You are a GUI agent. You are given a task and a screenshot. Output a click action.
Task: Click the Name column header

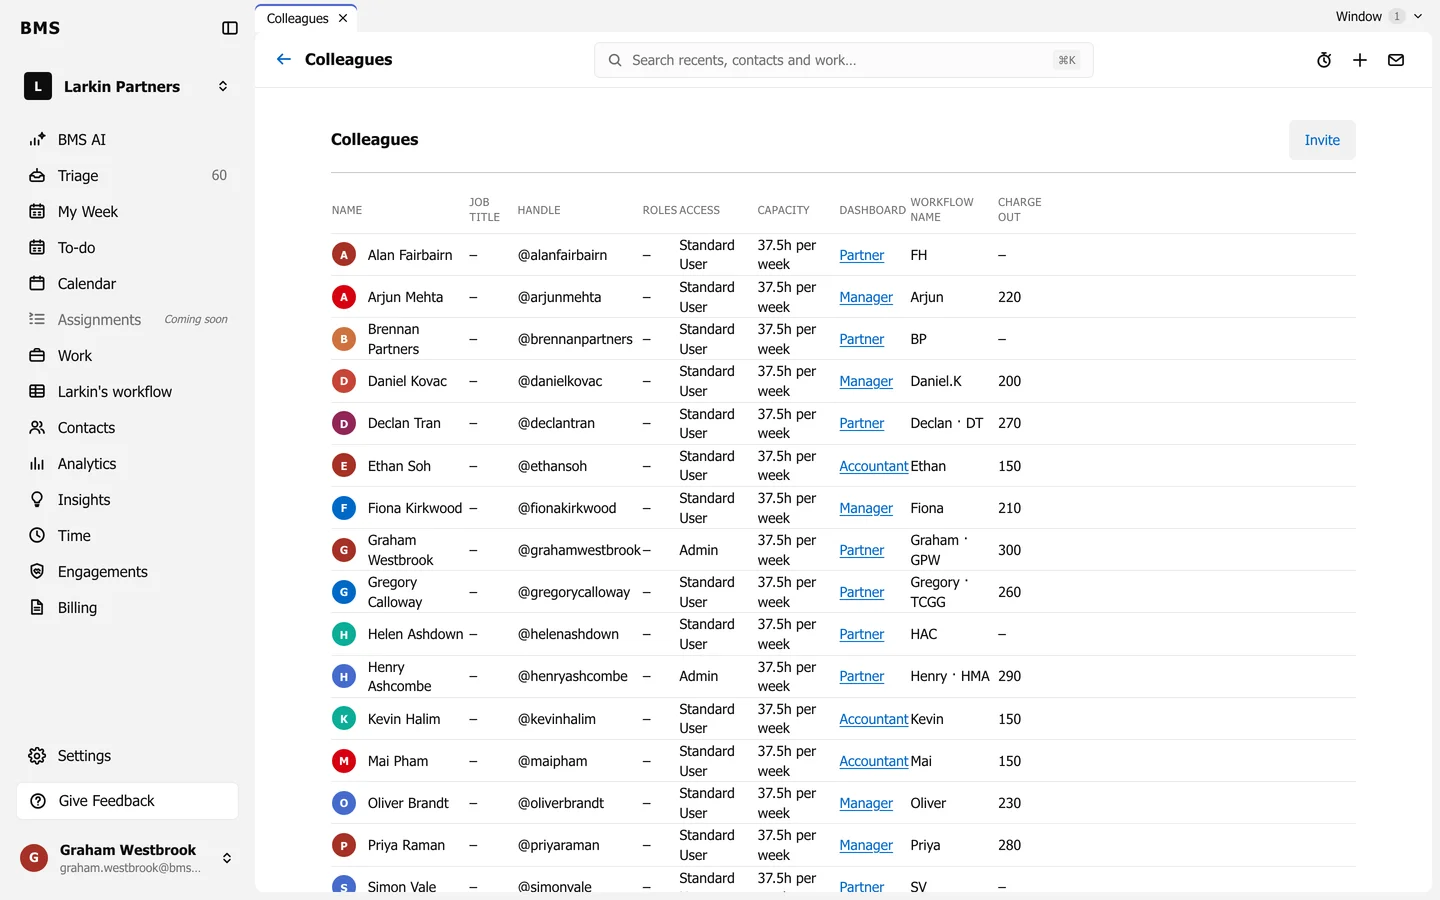[347, 210]
